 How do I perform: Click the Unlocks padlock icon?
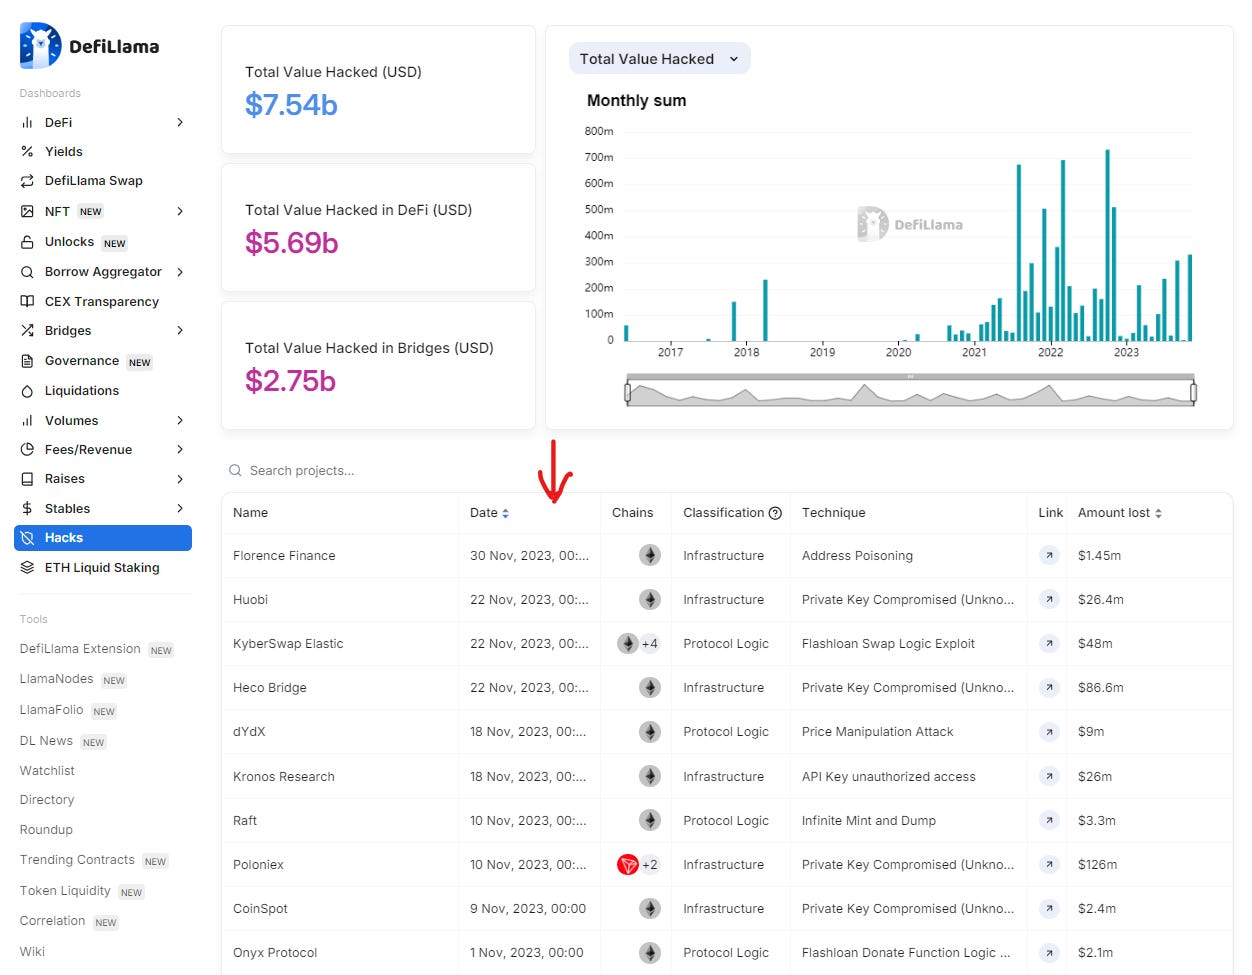27,242
